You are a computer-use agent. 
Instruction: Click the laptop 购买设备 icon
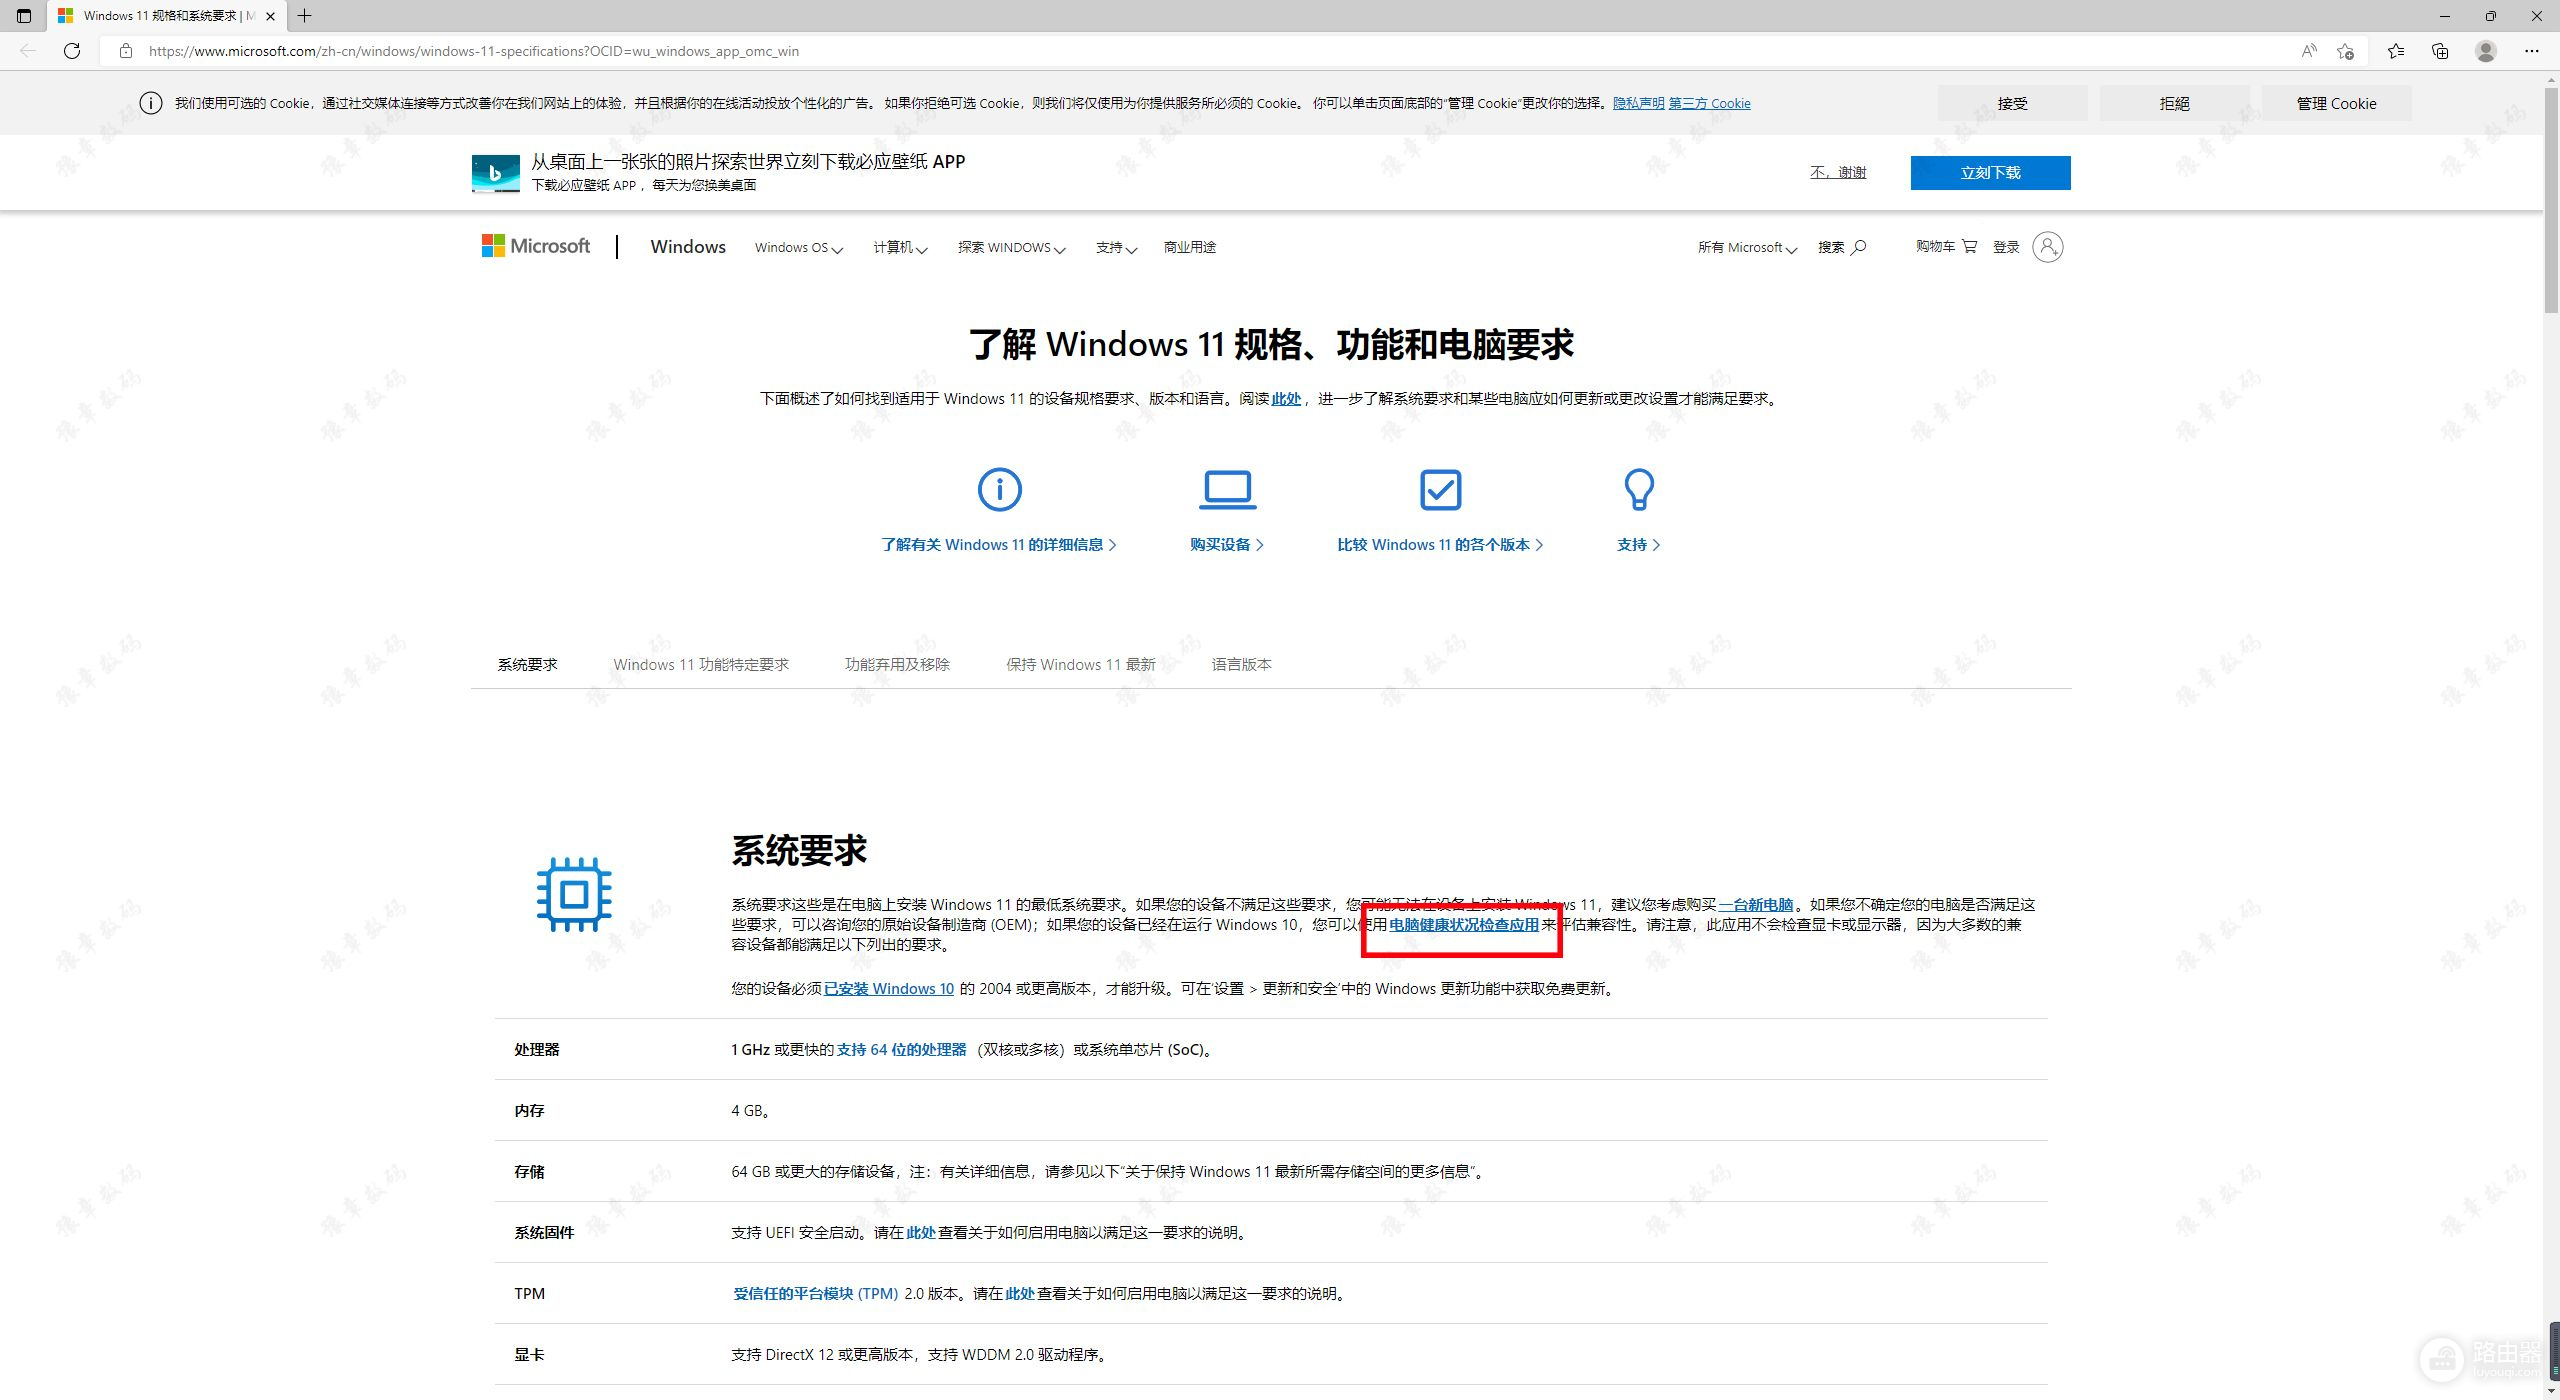(1227, 490)
